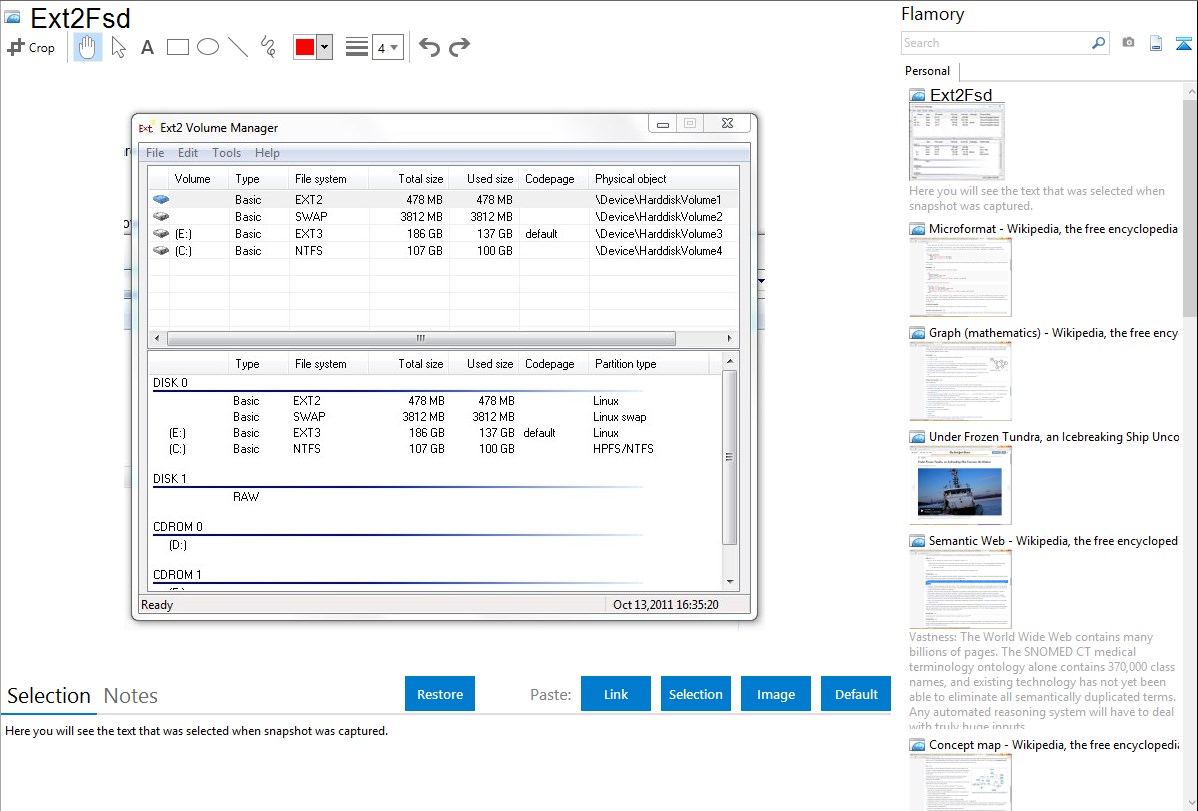The height and width of the screenshot is (811, 1198).
Task: Click the page document icon in Flamory
Action: point(1156,43)
